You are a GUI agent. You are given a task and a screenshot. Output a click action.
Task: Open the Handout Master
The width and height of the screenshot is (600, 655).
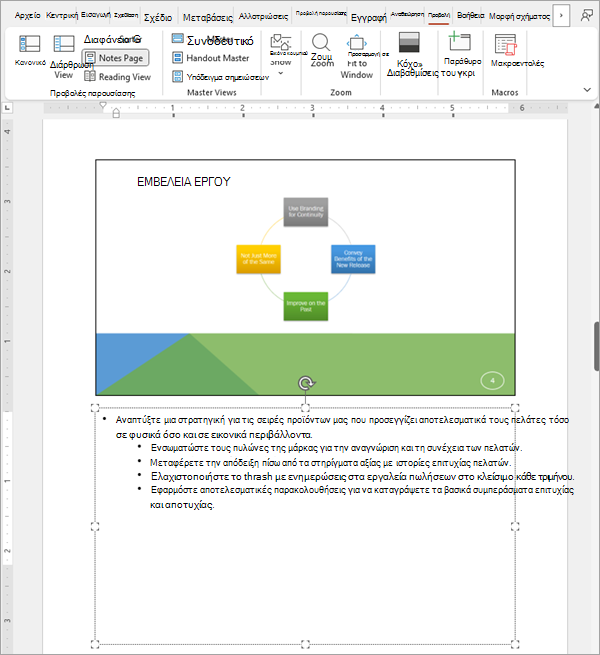[211, 58]
